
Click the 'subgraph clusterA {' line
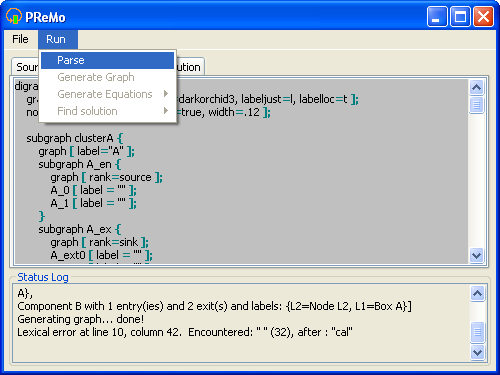tap(75, 138)
